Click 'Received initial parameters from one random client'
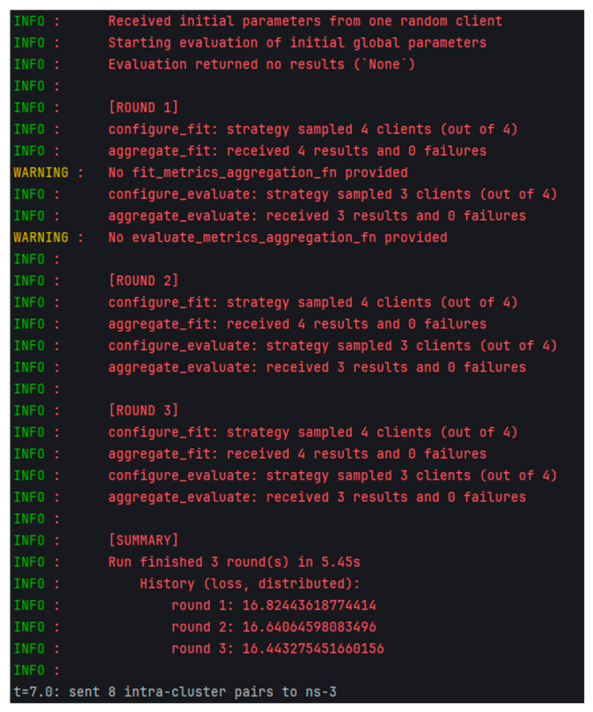This screenshot has height=712, width=593. tap(305, 21)
